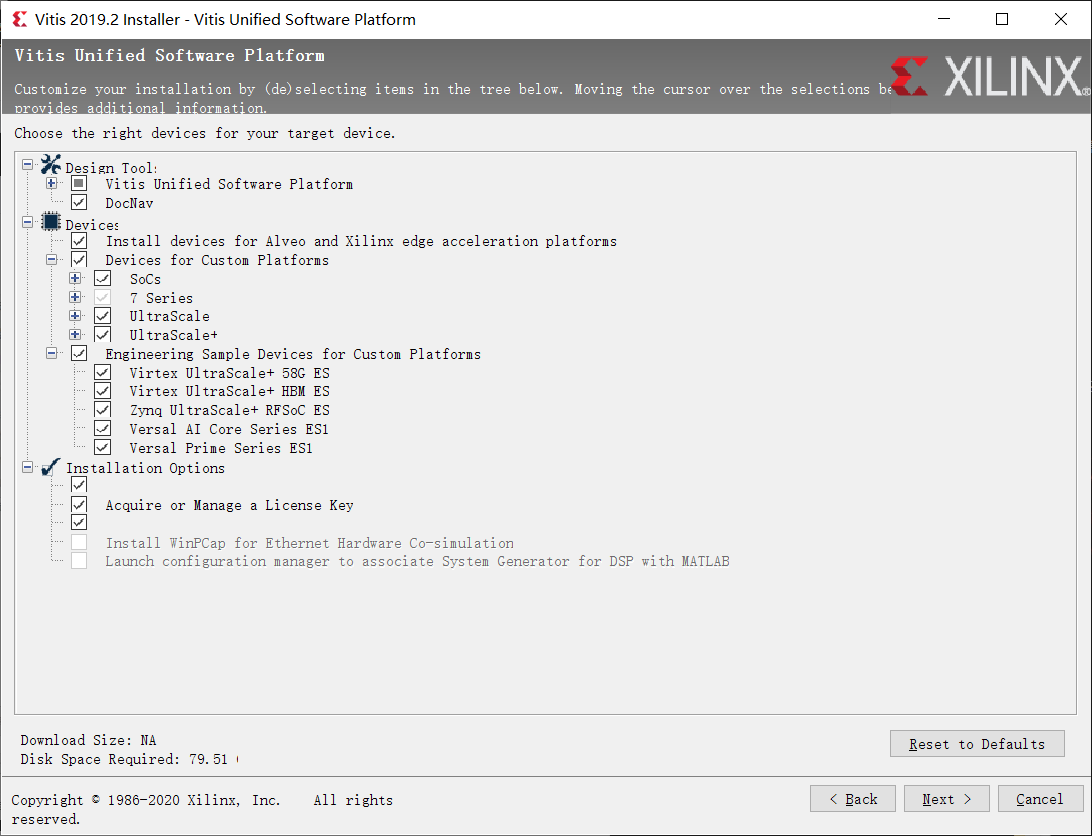Expand the UltraScale tree node
The width and height of the screenshot is (1092, 836).
(75, 316)
